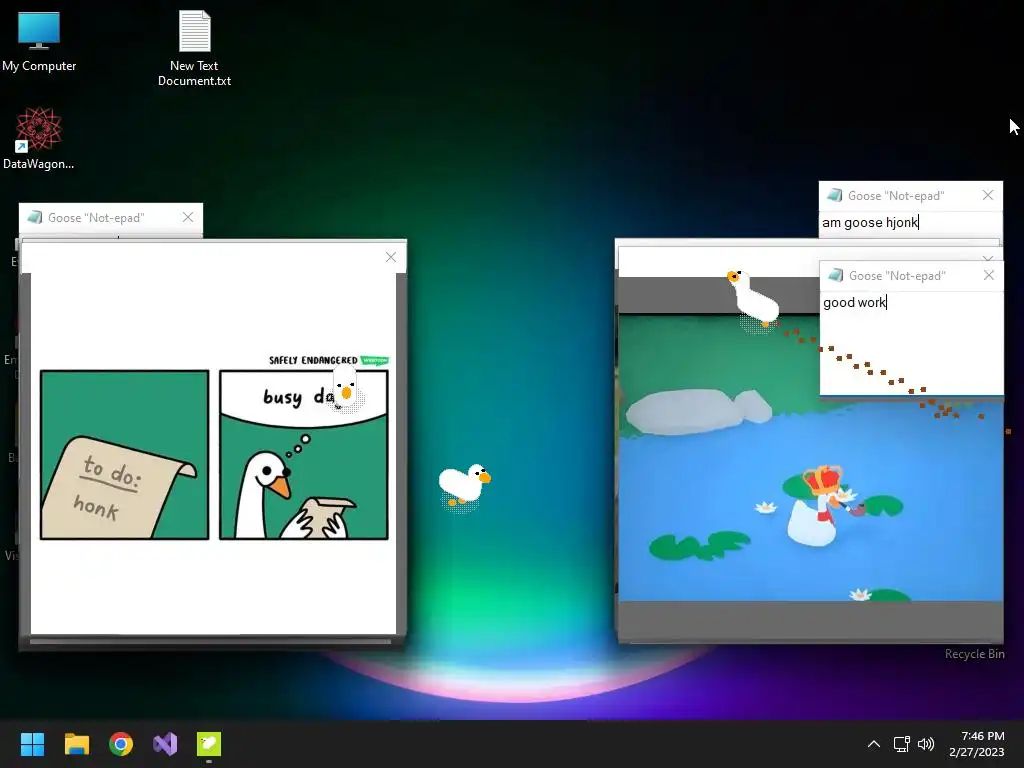
Task: Click in the "good work" notepad text area
Action: (x=911, y=342)
